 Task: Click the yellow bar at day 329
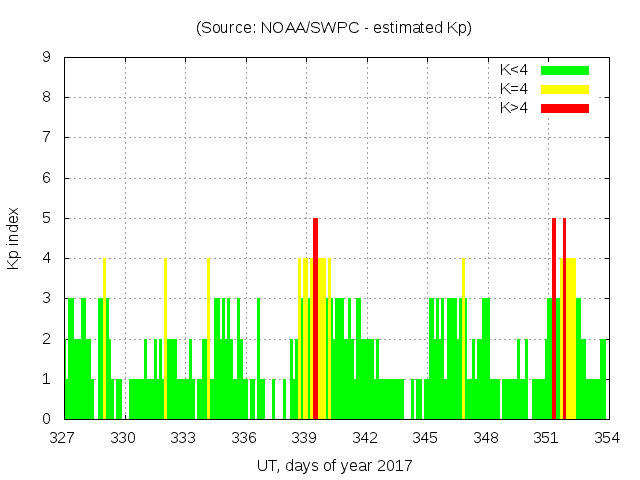tap(104, 340)
